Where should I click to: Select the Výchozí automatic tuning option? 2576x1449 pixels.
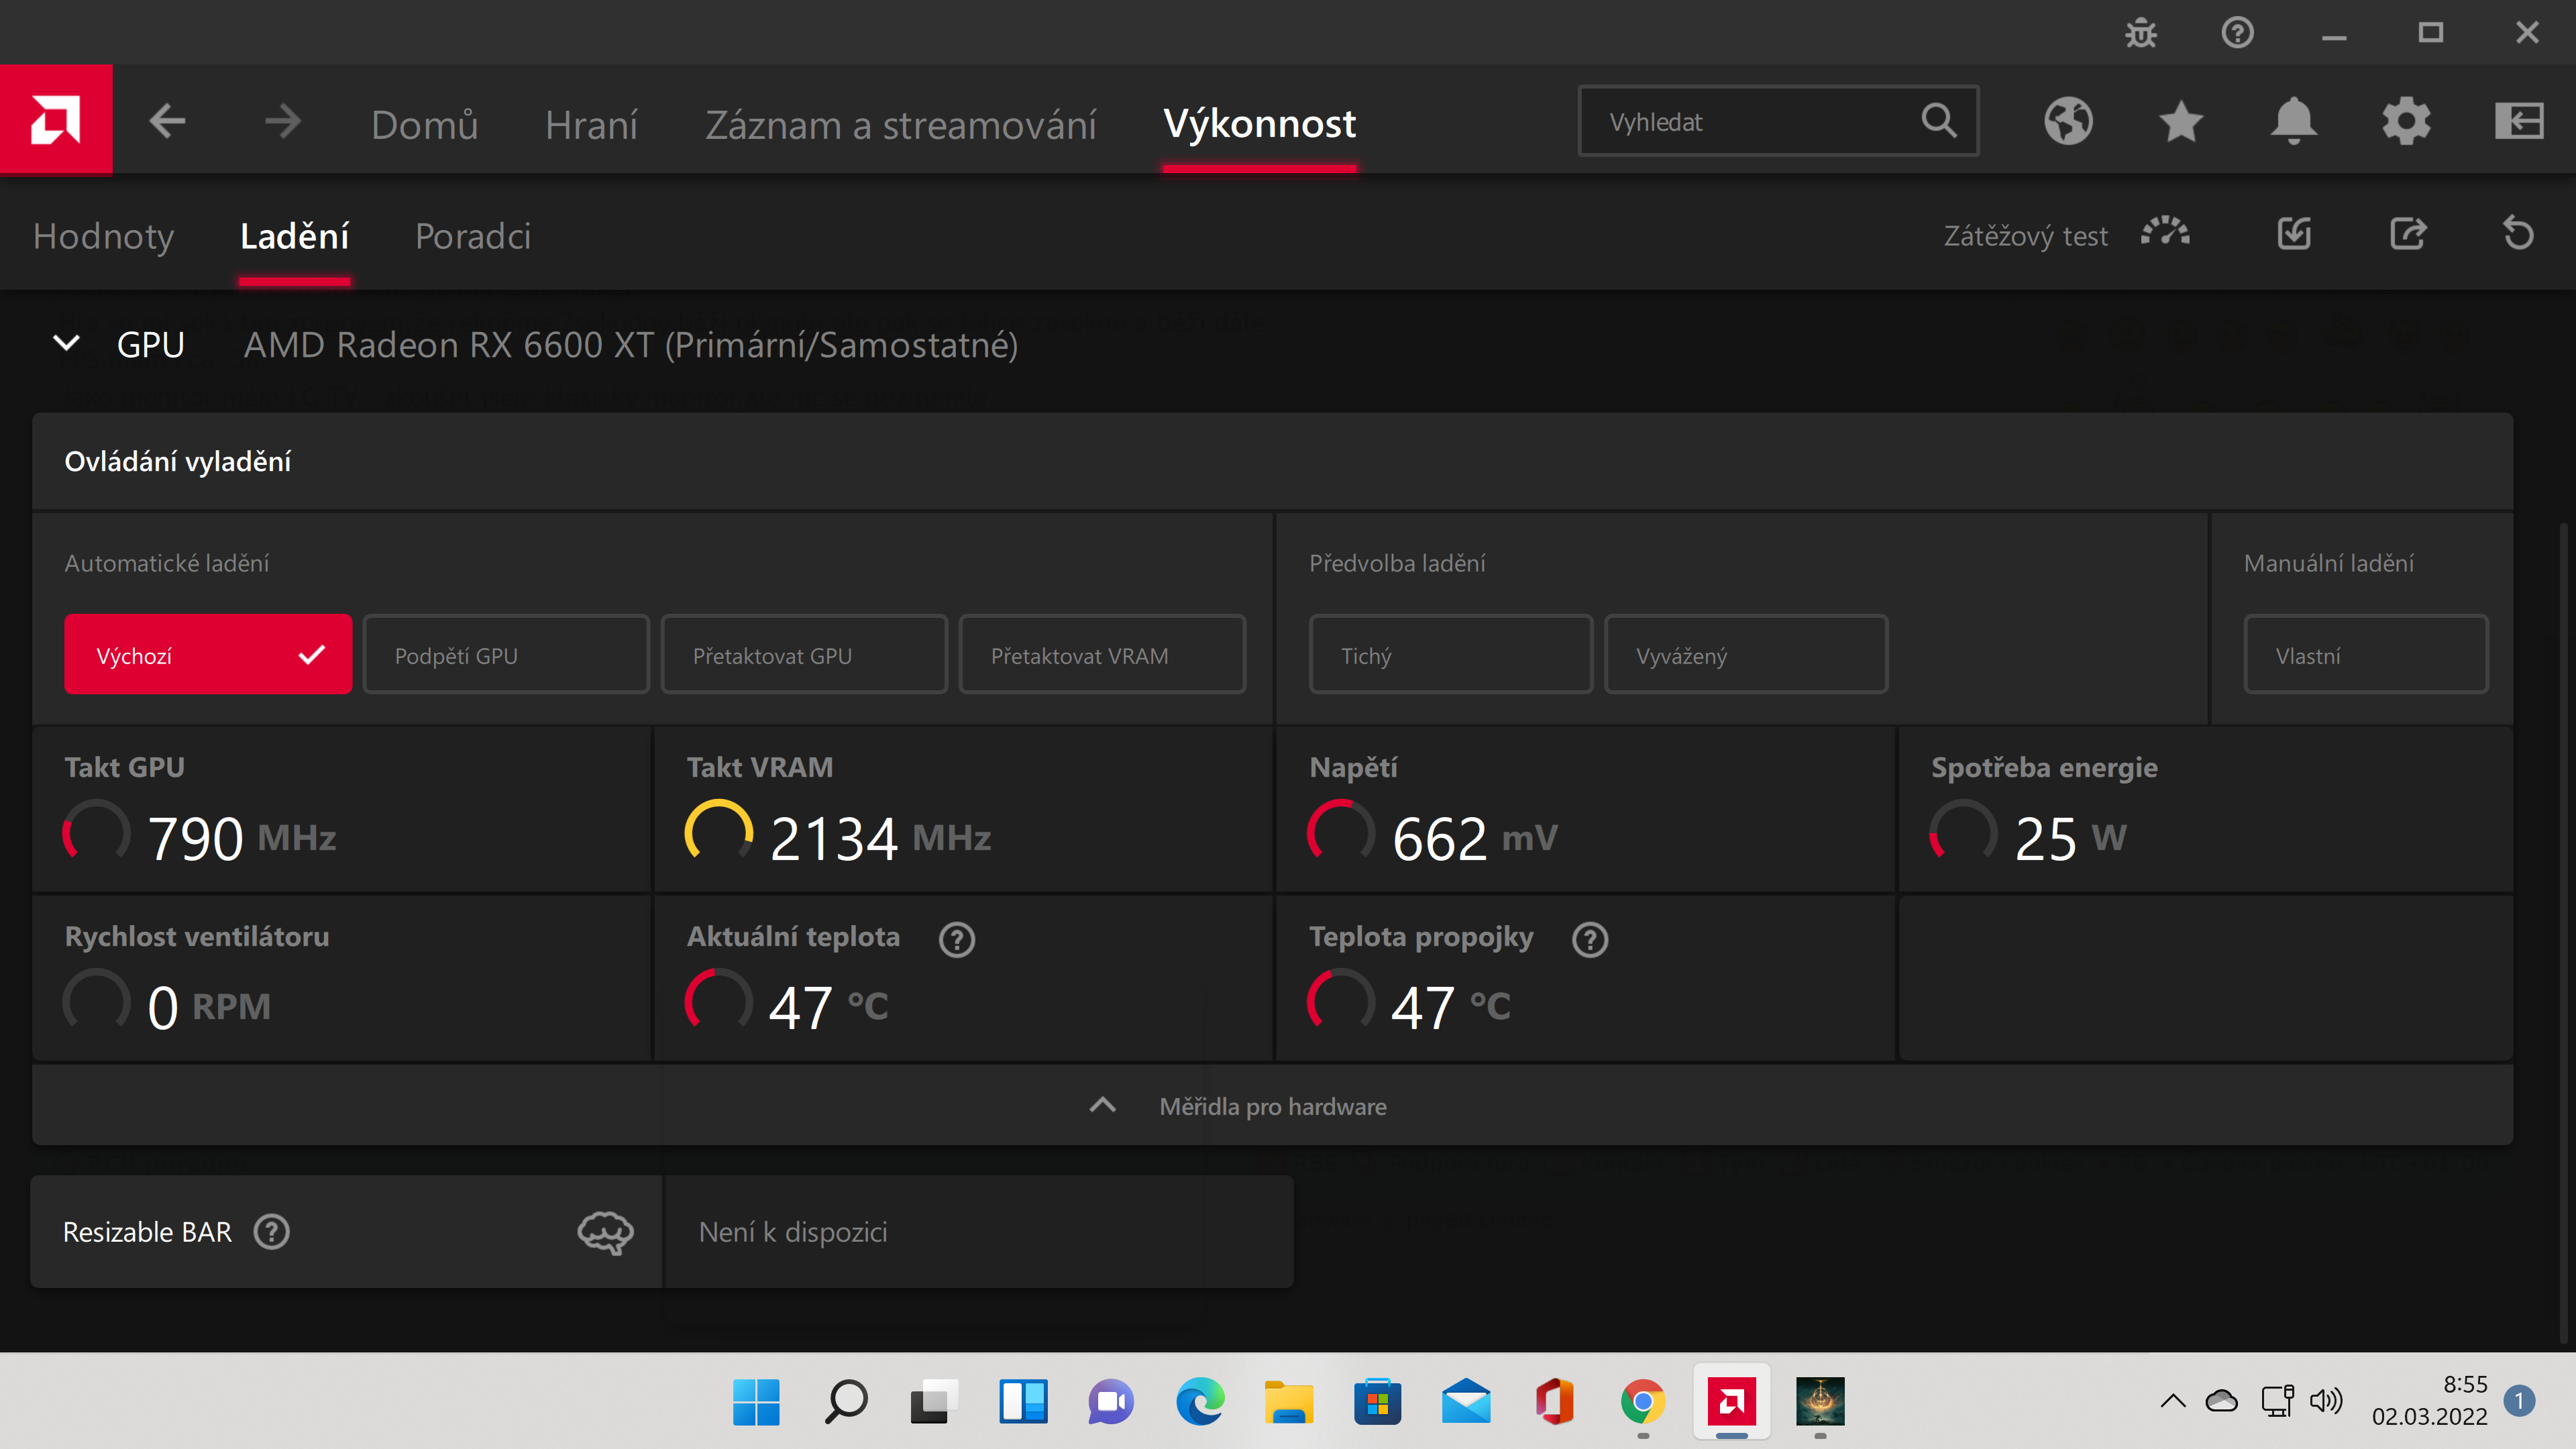(x=208, y=655)
